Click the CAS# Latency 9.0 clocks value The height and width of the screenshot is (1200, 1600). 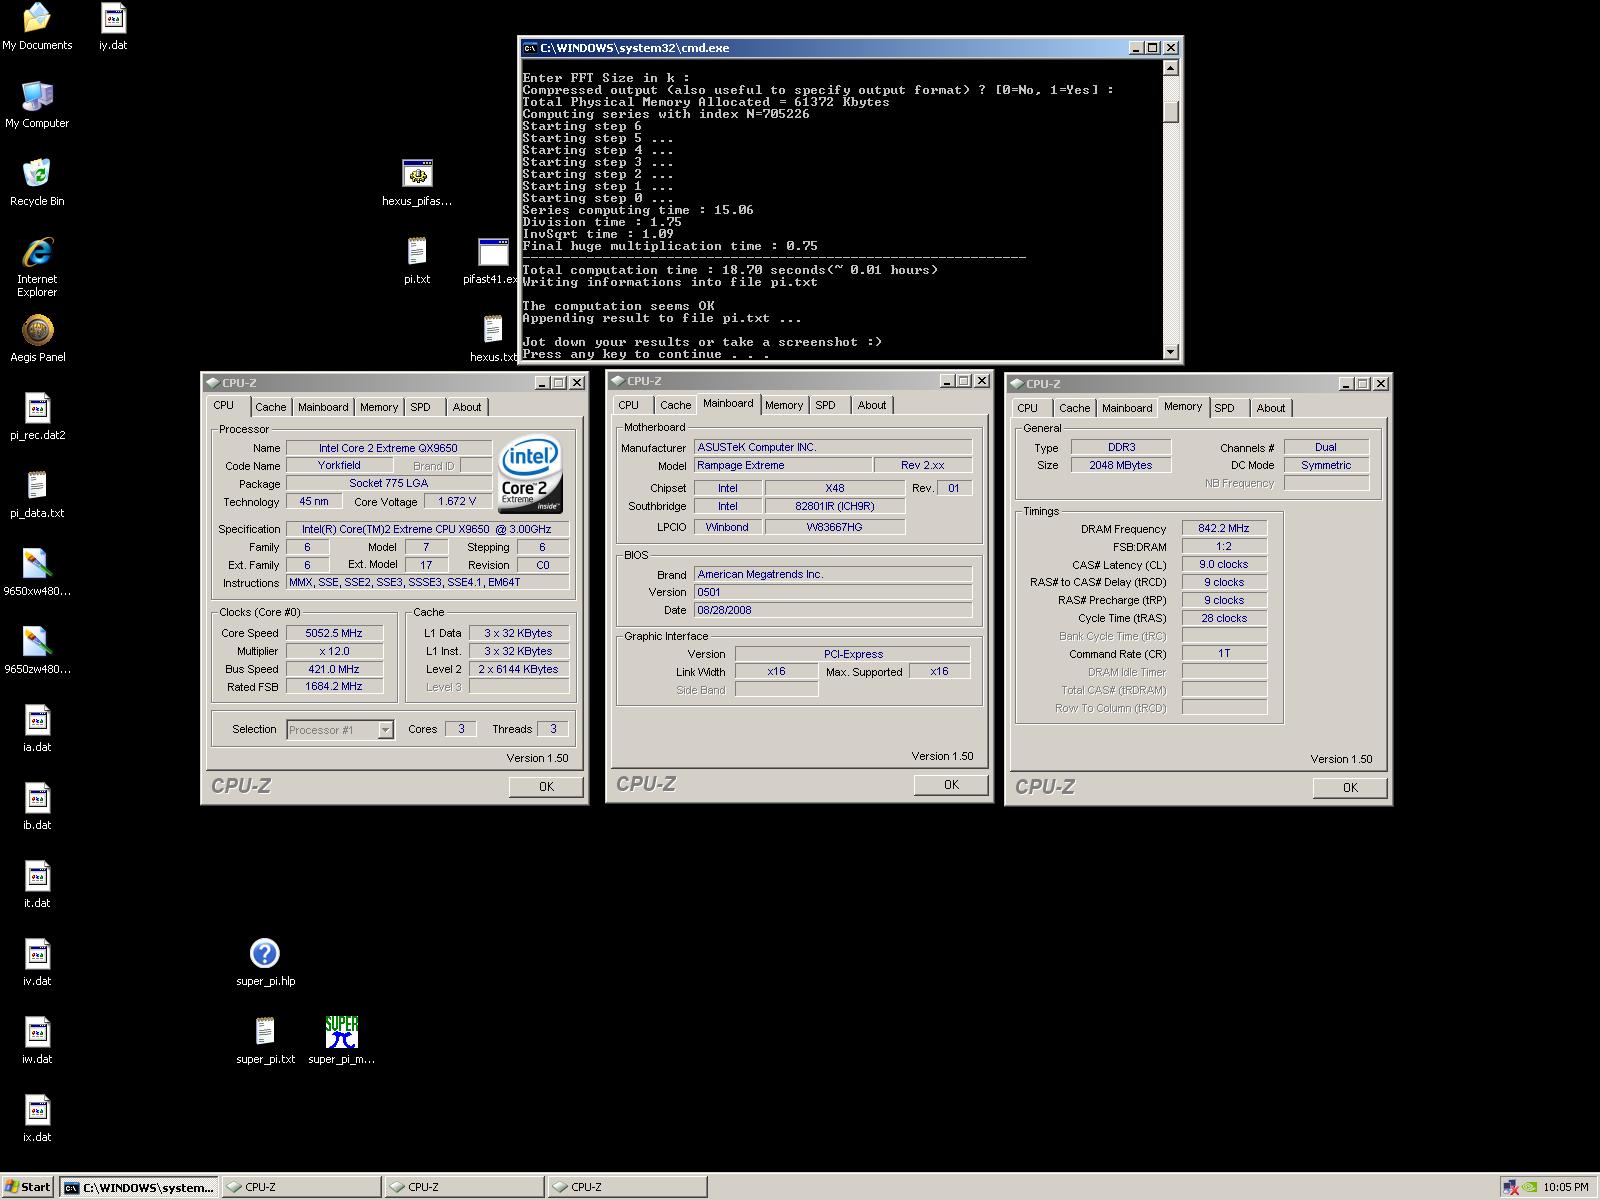pos(1224,564)
